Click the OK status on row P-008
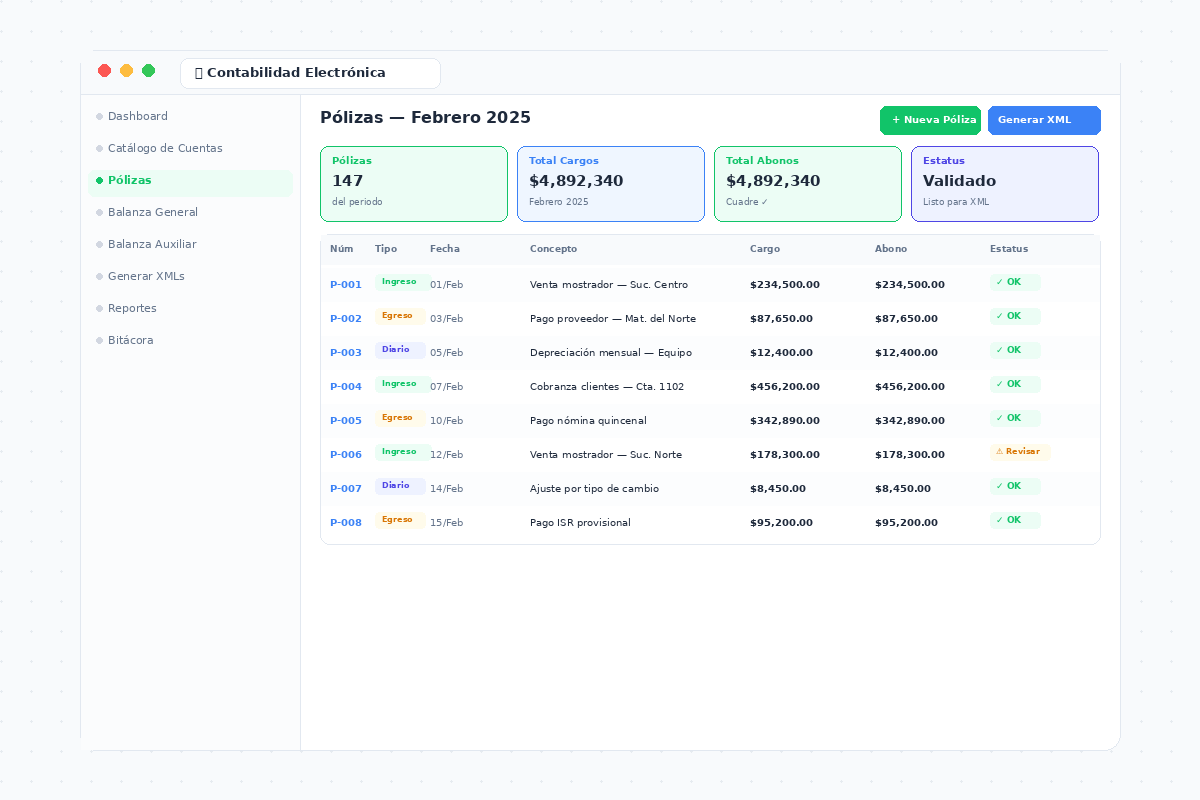1200x800 pixels. click(x=1014, y=520)
